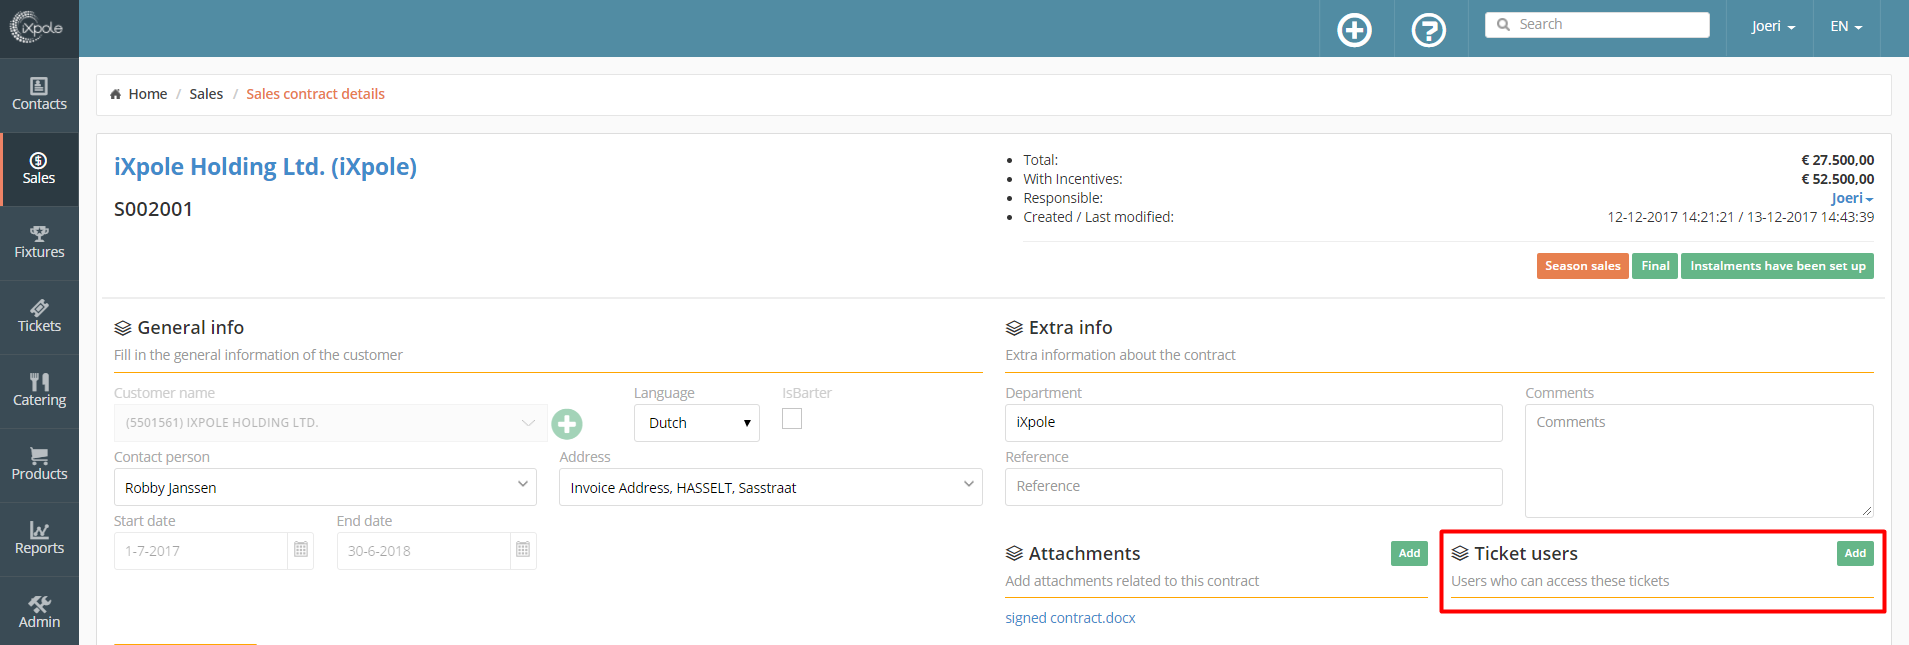
Task: Click contract number S002001
Action: coord(153,209)
